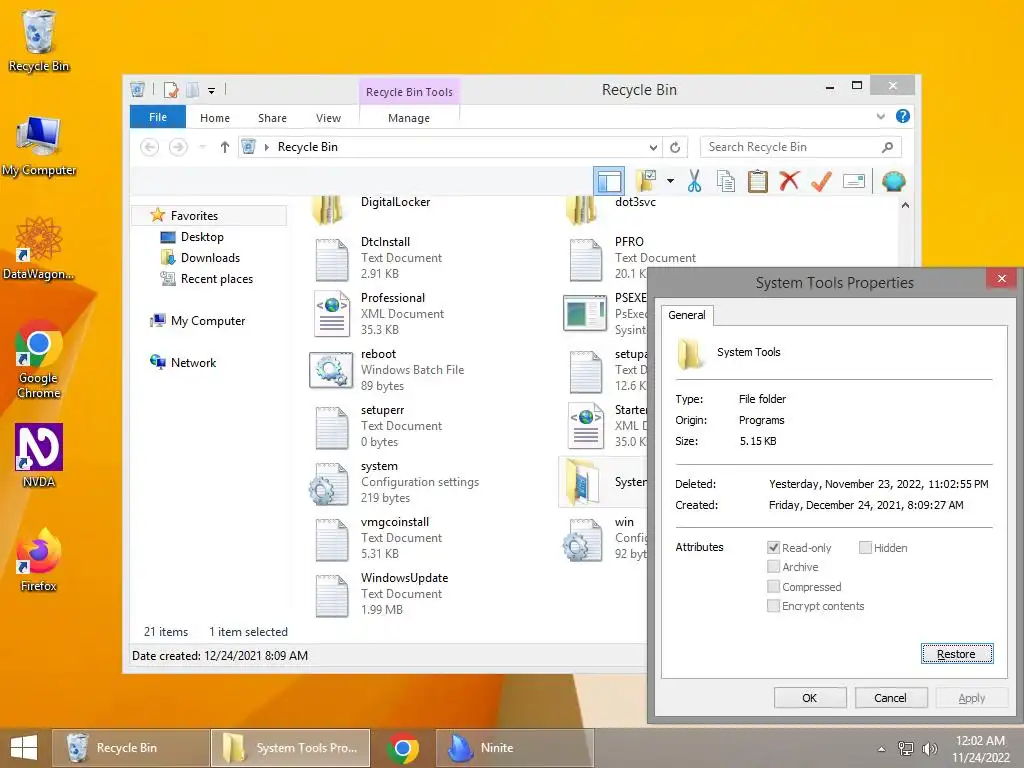Switch to the View ribbon tab
Screen dimensions: 1024x768
pyautogui.click(x=328, y=118)
